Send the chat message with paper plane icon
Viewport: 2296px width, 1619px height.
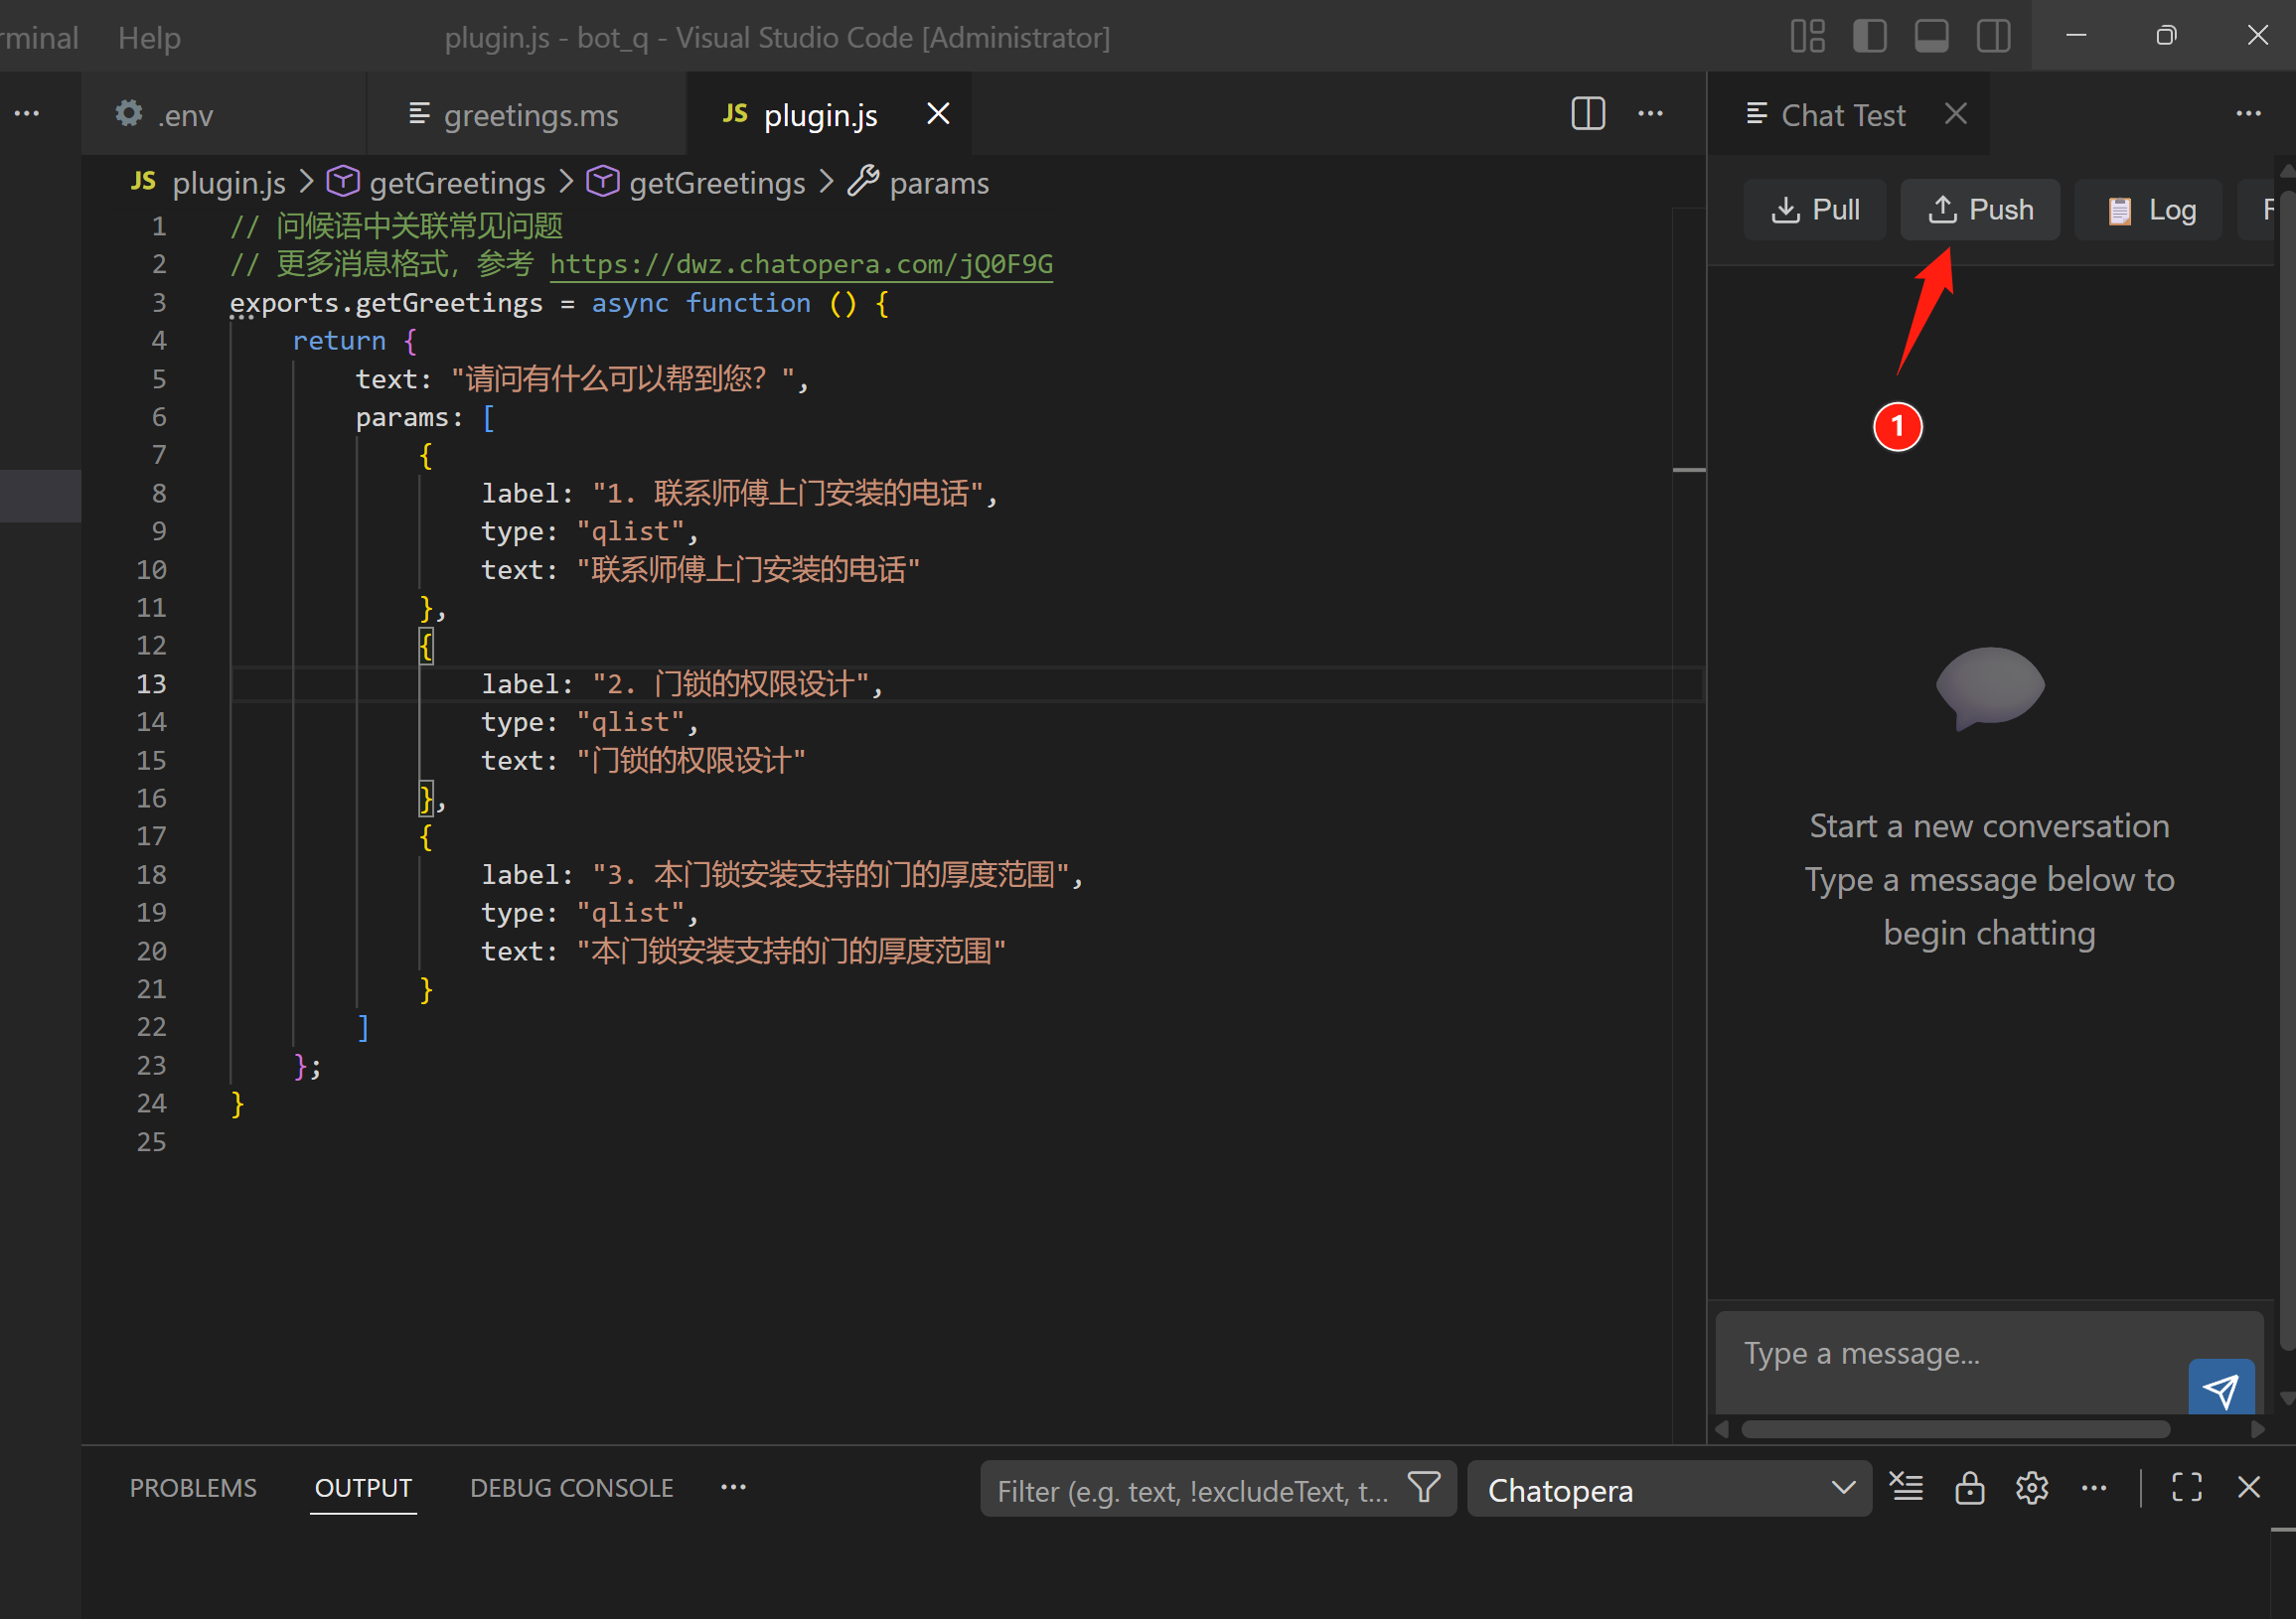(2221, 1389)
